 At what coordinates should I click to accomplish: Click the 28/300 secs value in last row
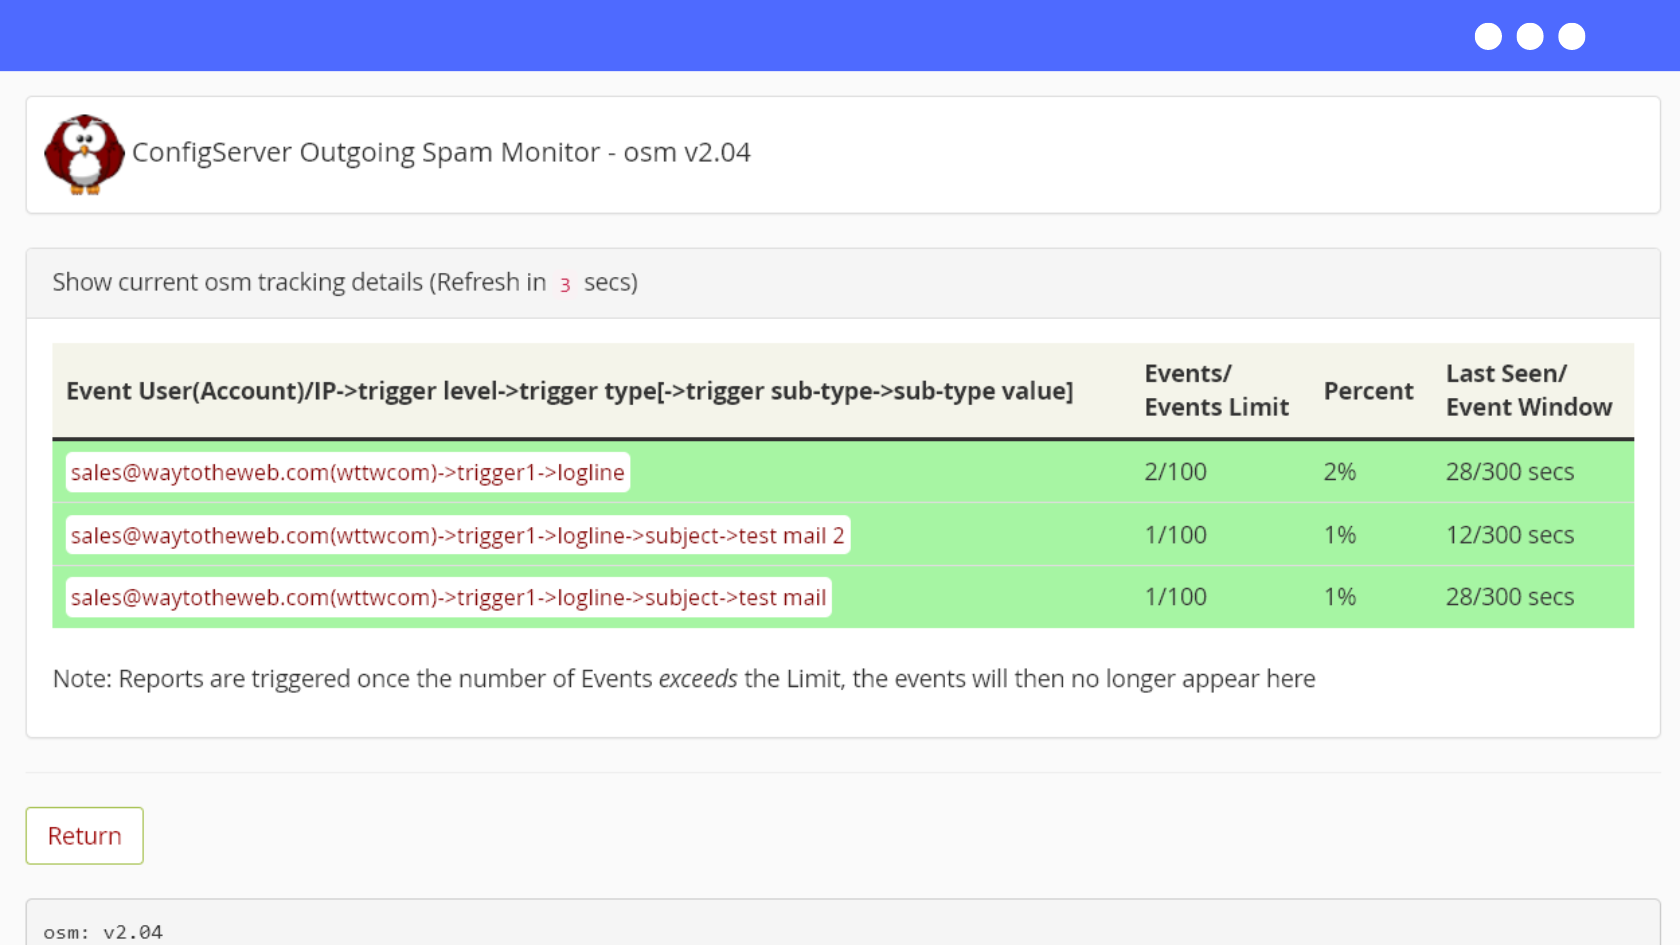pos(1509,597)
